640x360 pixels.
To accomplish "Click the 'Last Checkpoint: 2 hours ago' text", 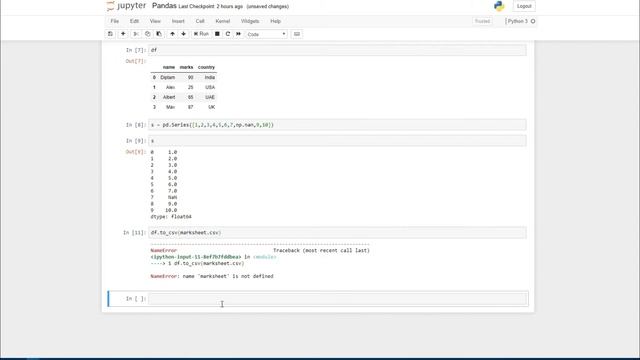I will coord(211,7).
